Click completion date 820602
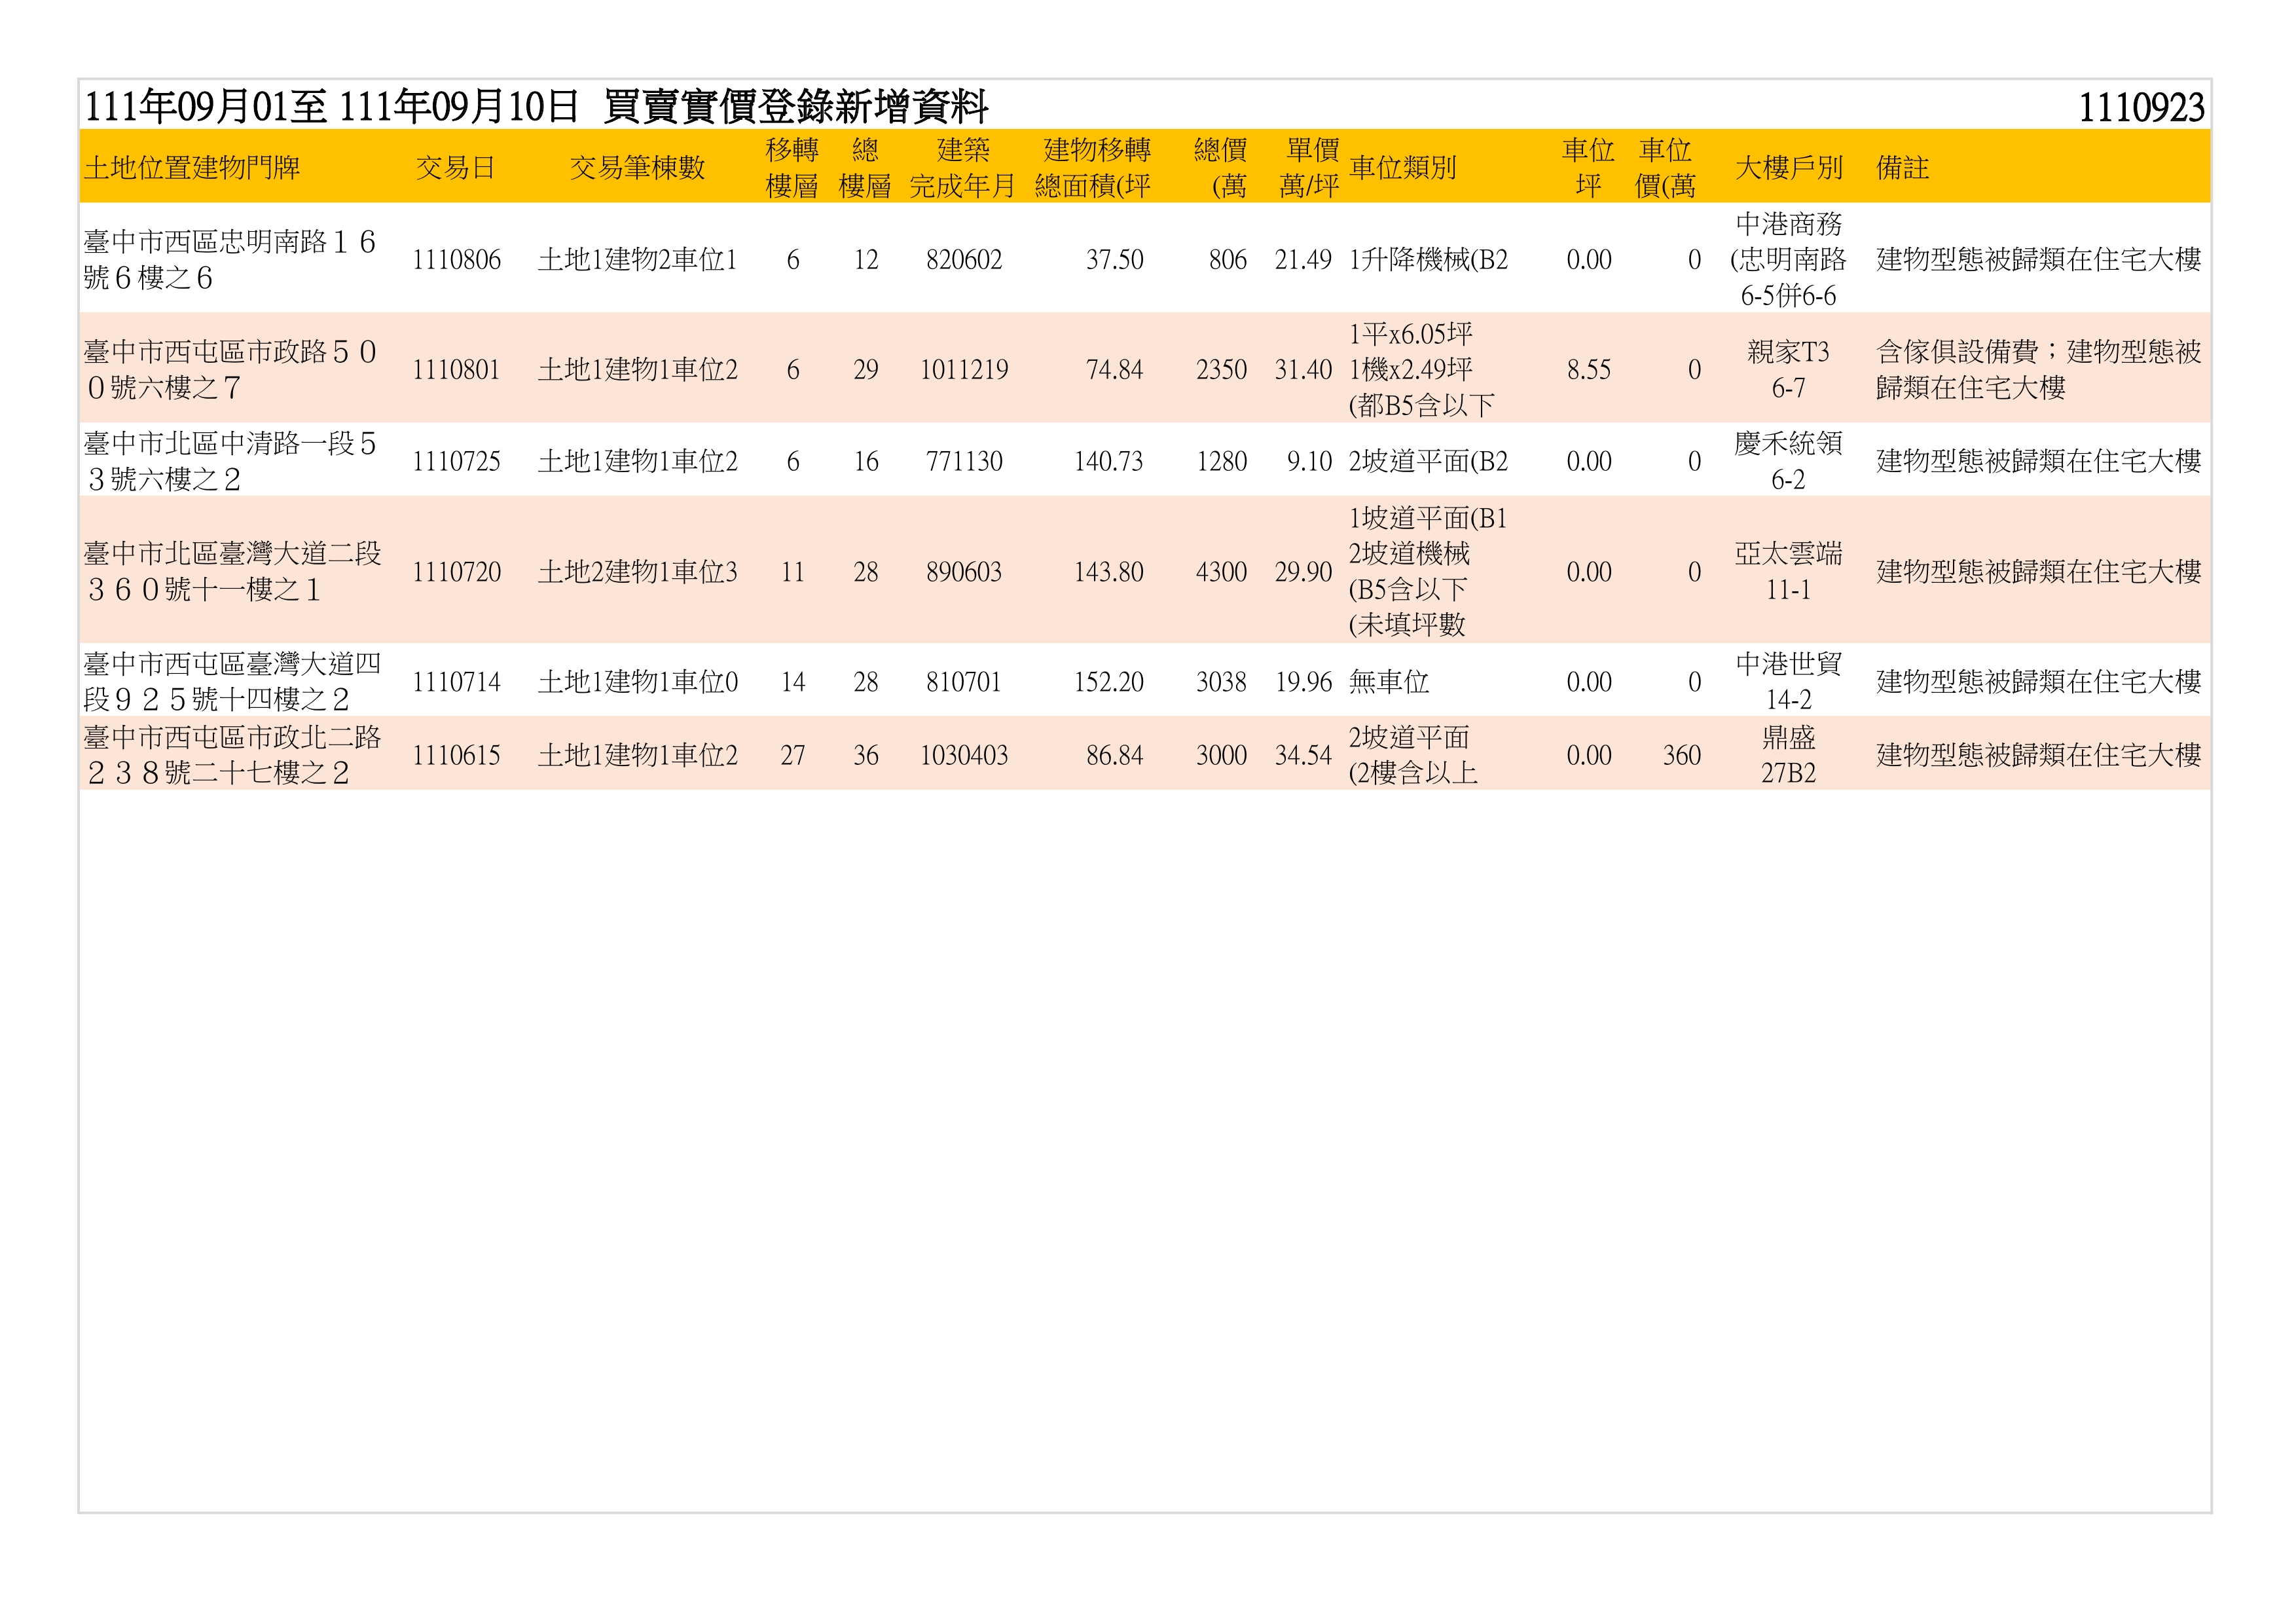2296x1624 pixels. pos(964,260)
